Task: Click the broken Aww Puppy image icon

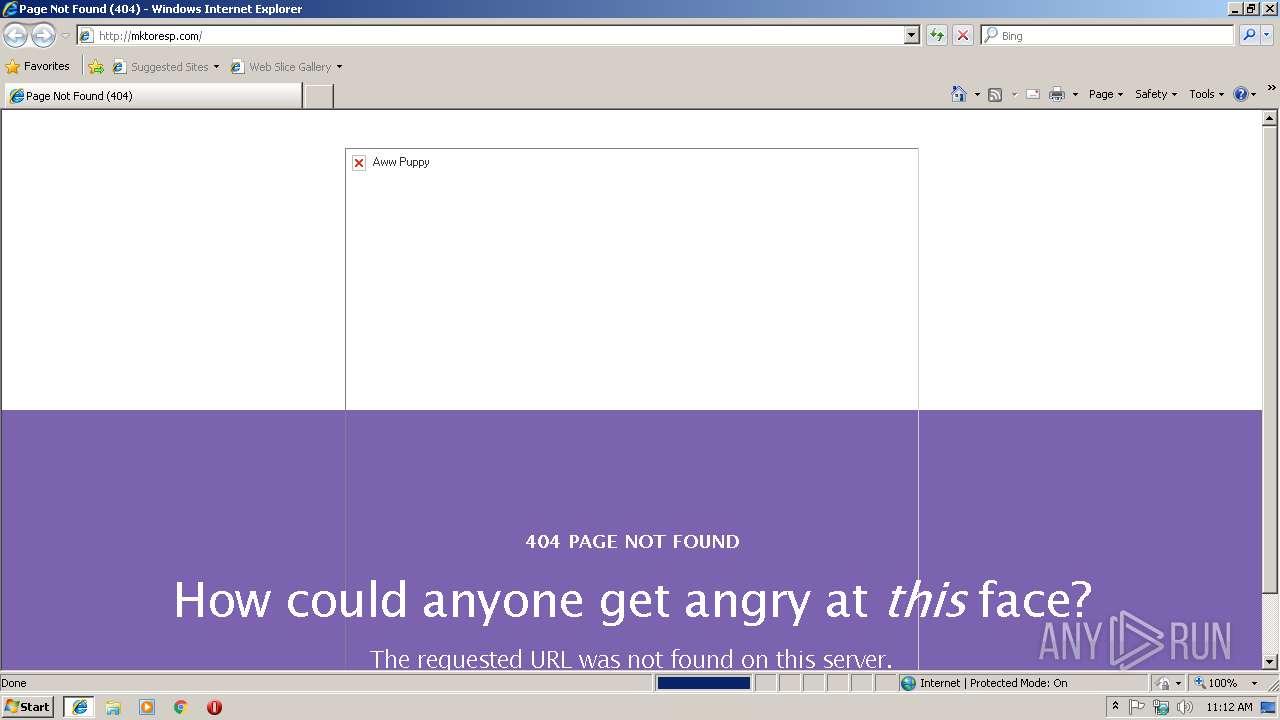Action: click(359, 163)
